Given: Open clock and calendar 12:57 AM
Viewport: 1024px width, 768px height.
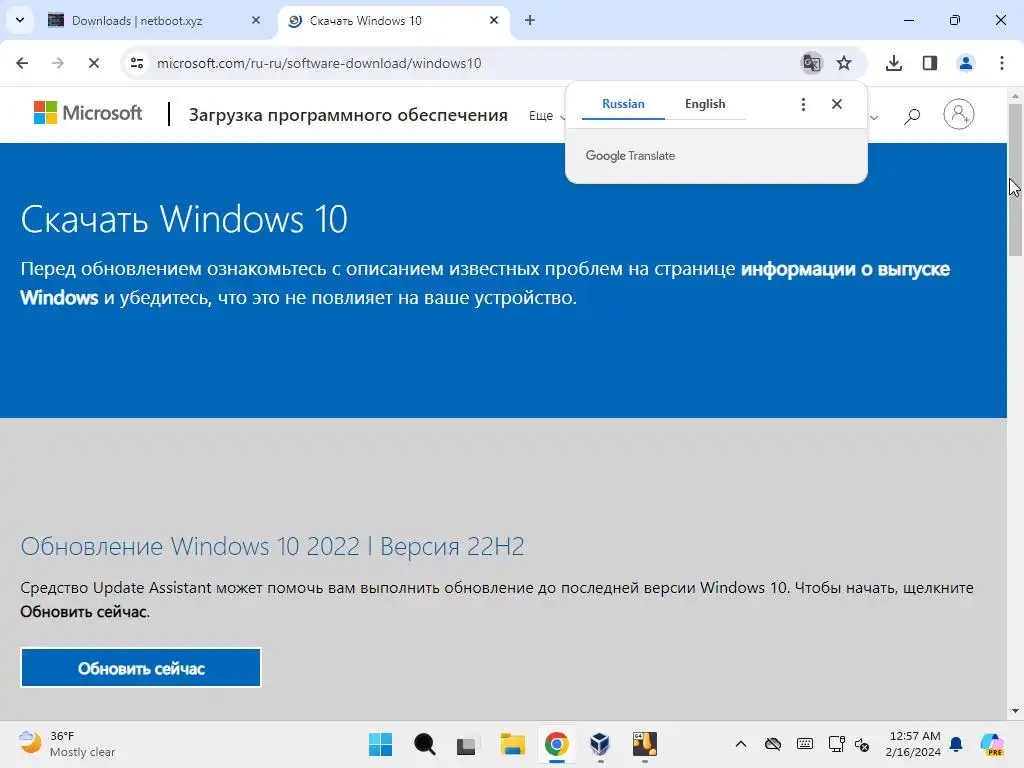Looking at the screenshot, I should point(912,744).
